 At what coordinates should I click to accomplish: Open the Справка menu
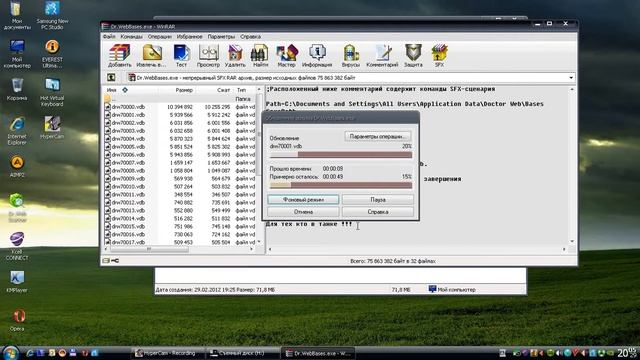point(250,37)
